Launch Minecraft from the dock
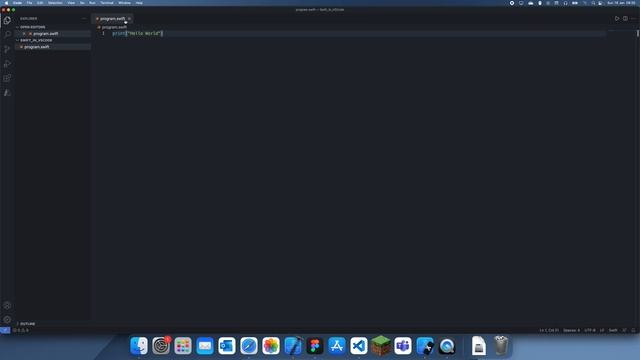 pyautogui.click(x=381, y=346)
